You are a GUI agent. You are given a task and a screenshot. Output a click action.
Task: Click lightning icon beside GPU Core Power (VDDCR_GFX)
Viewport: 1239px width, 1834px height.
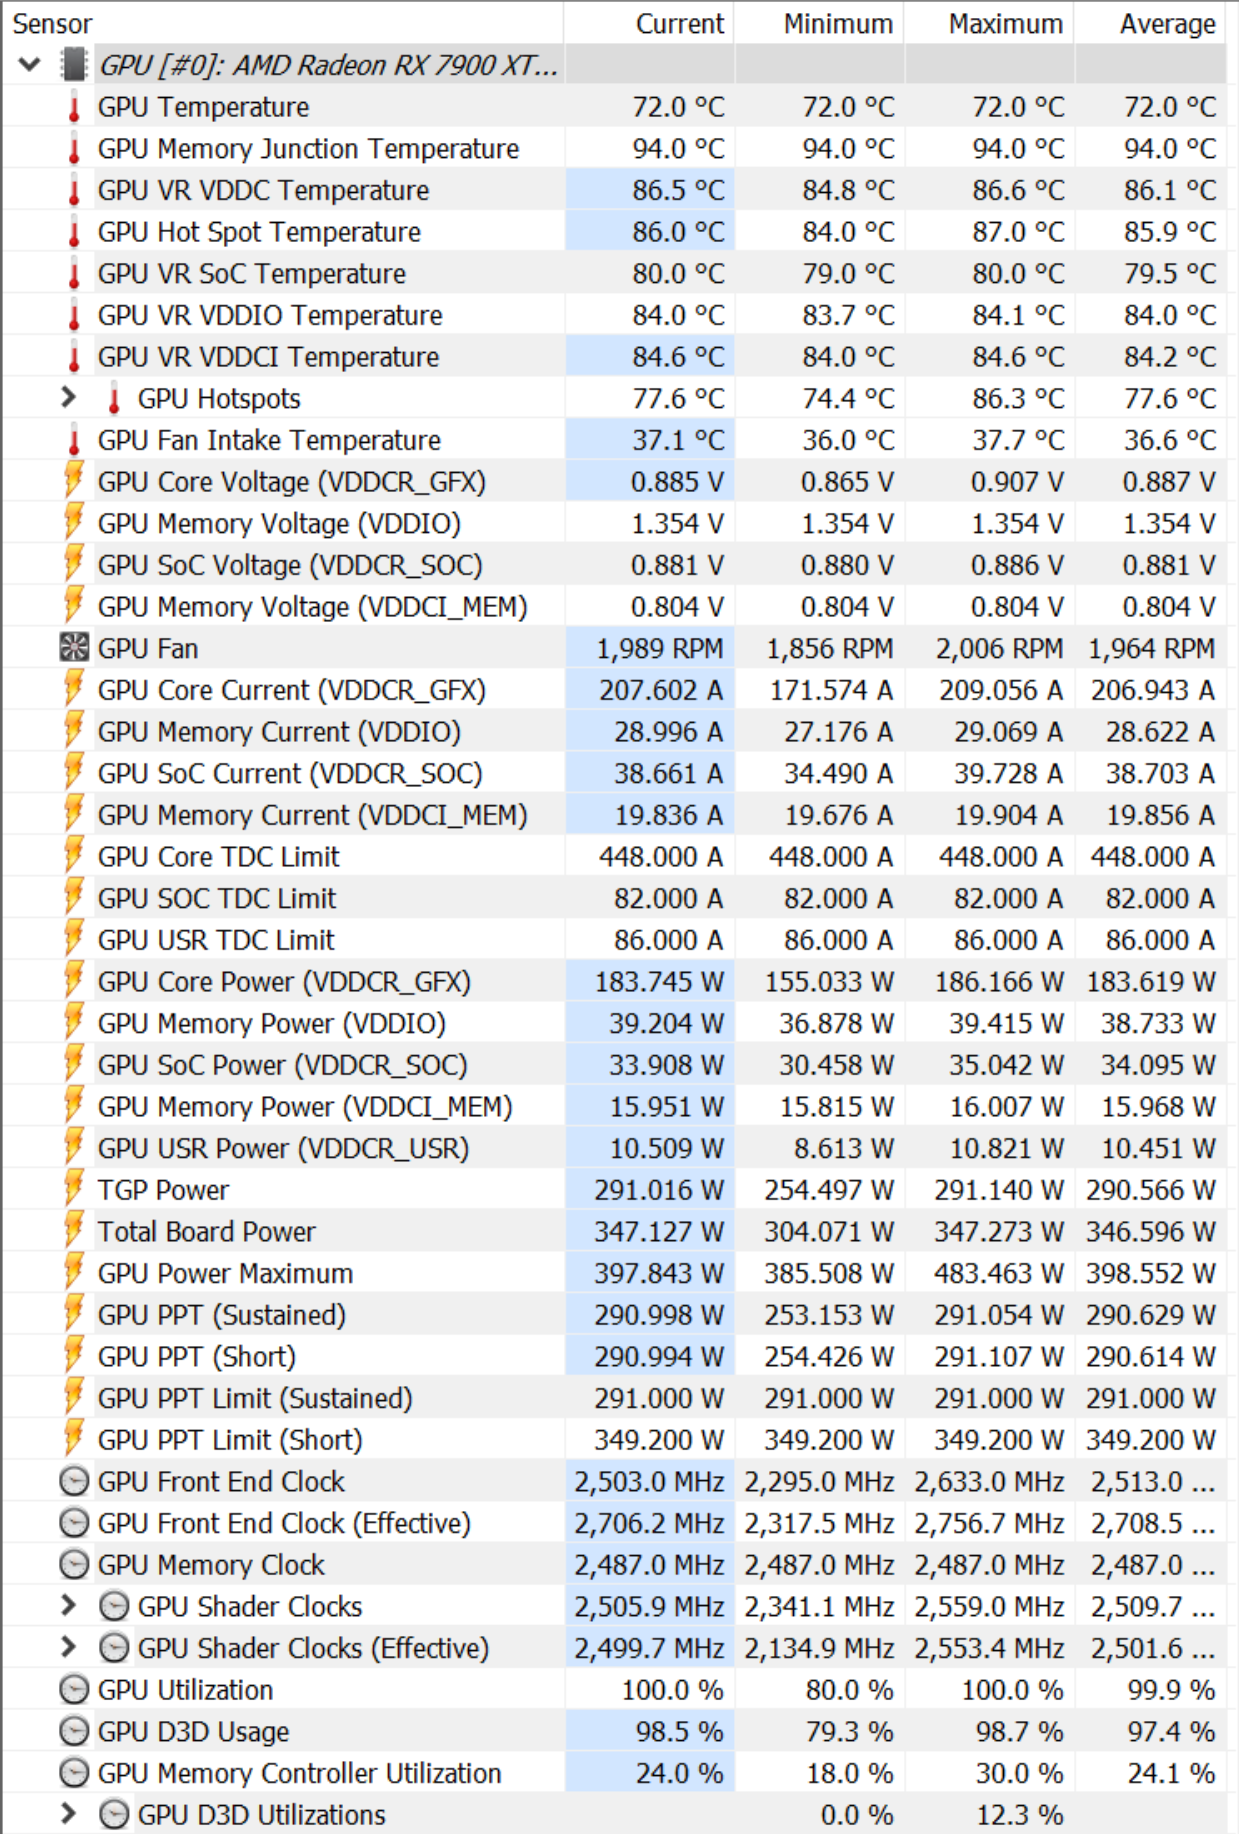point(74,982)
